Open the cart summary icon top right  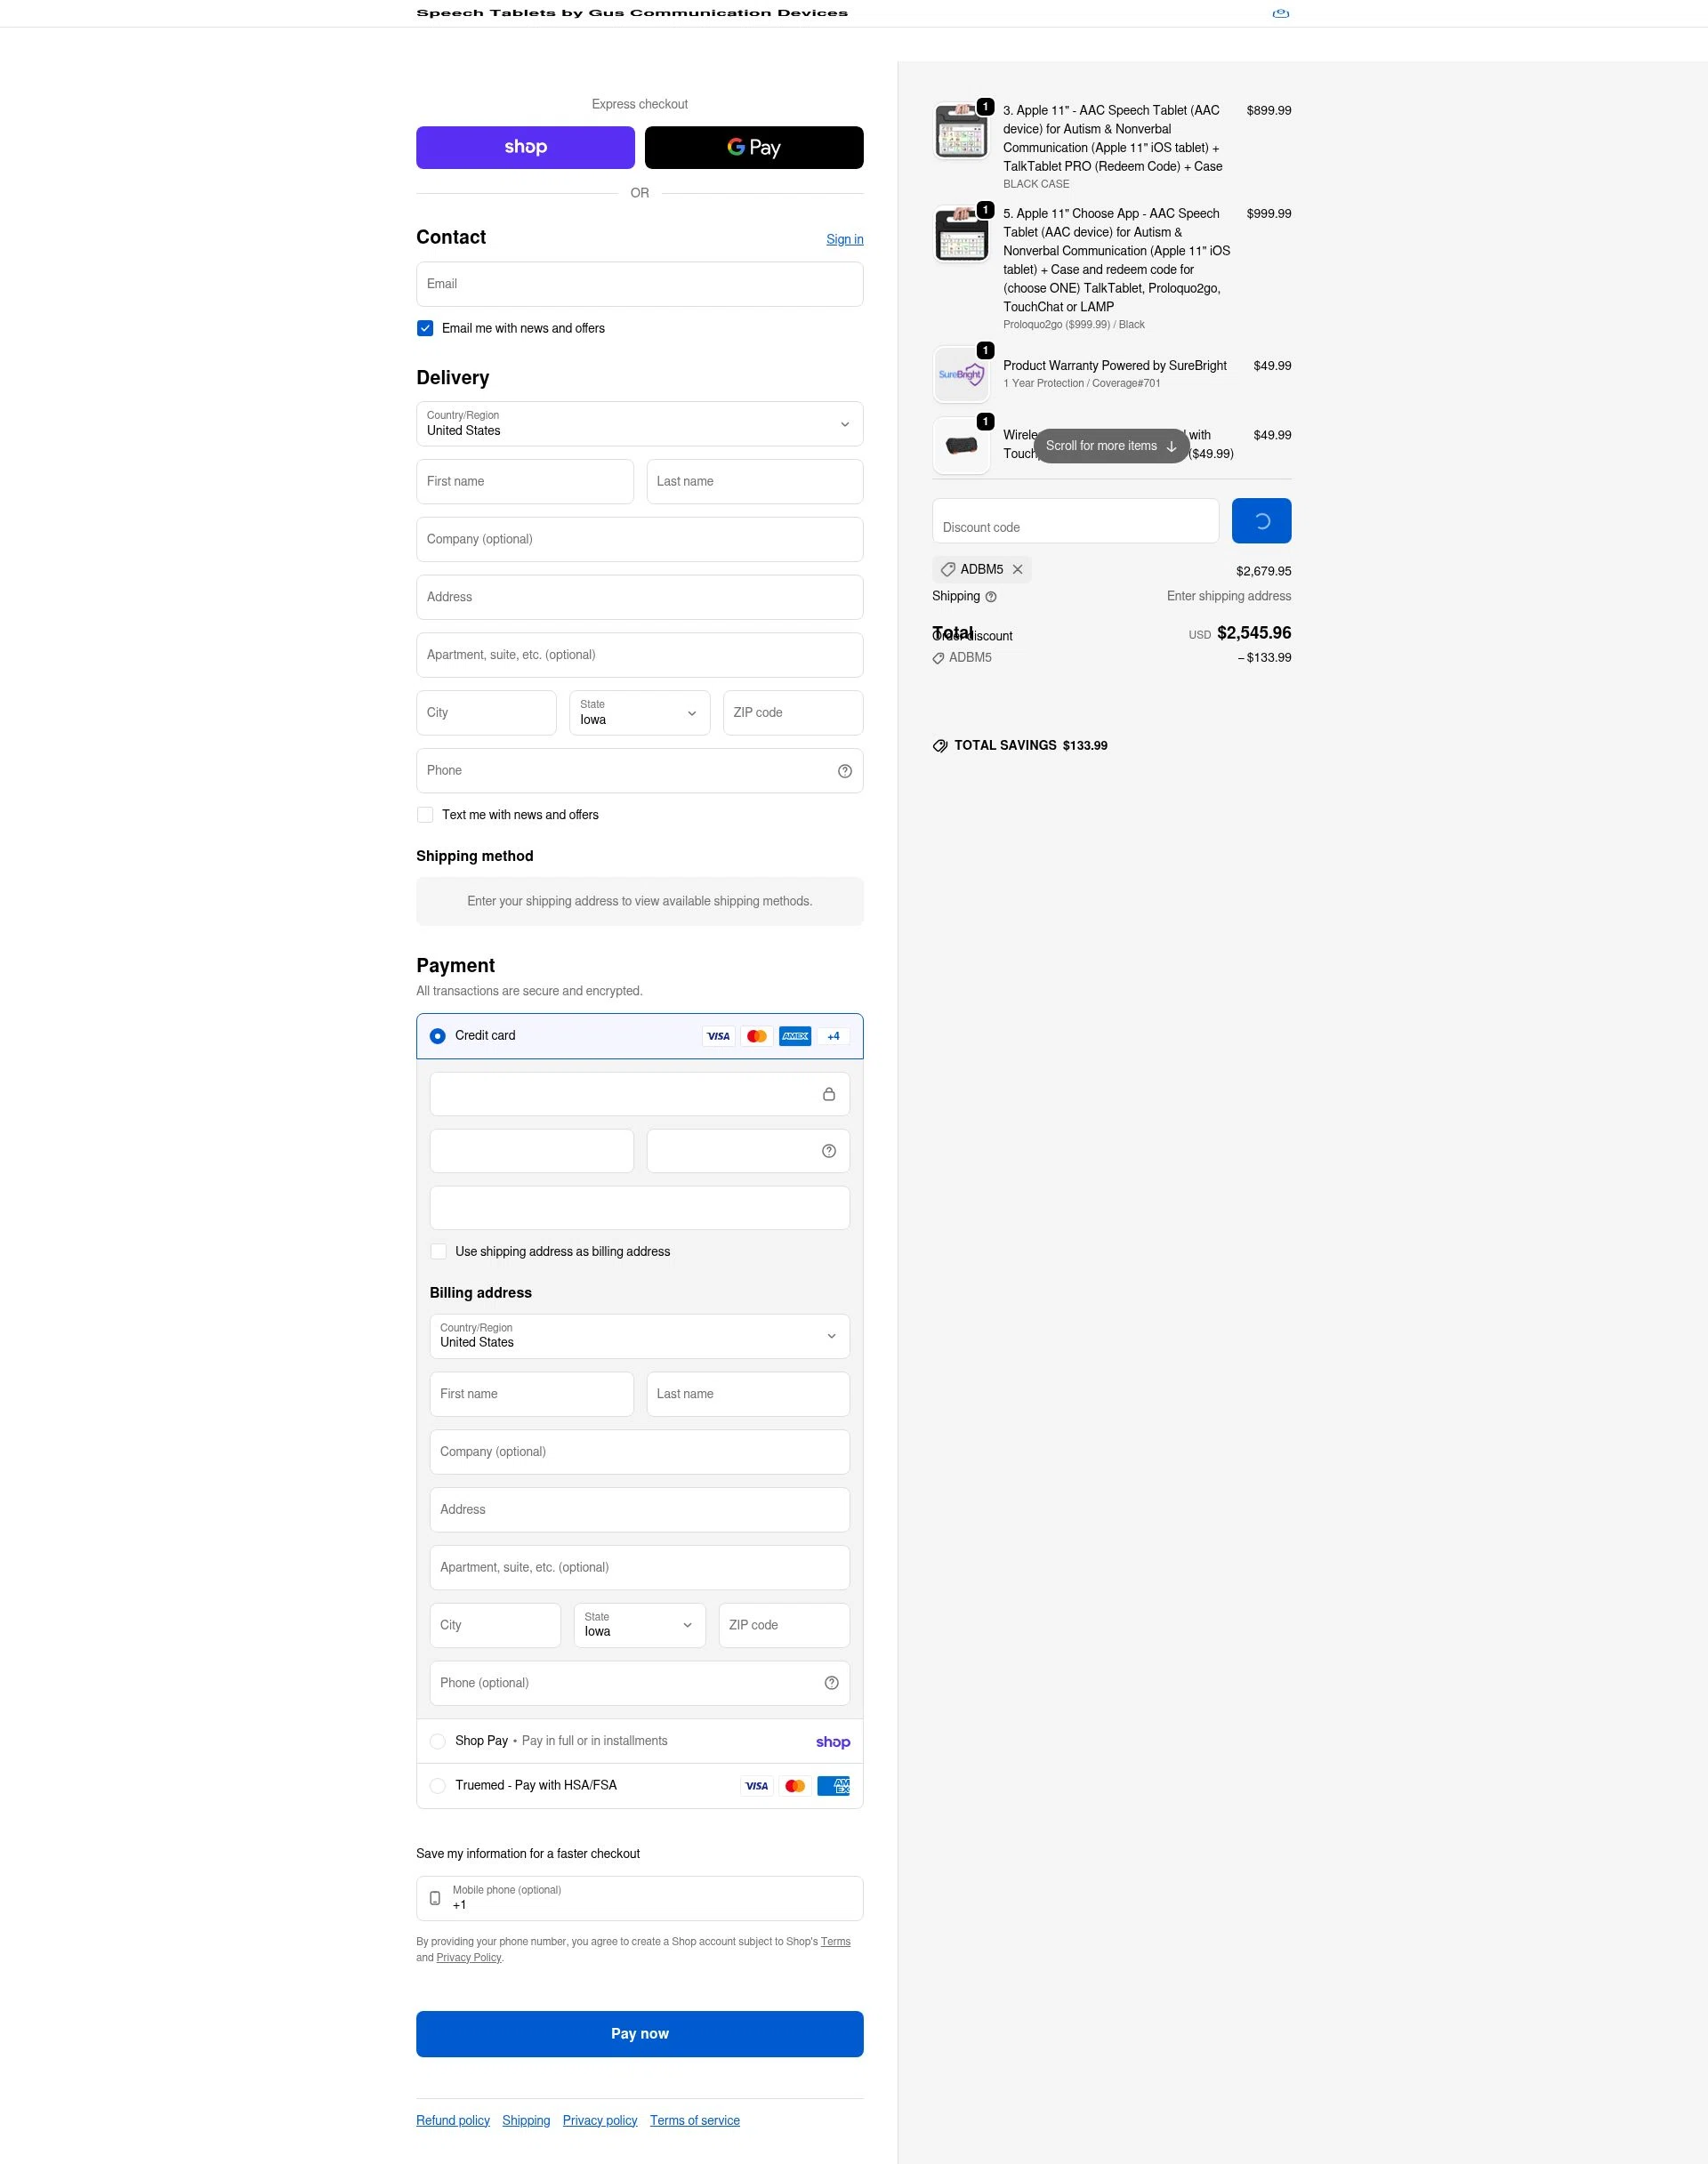pos(1281,13)
